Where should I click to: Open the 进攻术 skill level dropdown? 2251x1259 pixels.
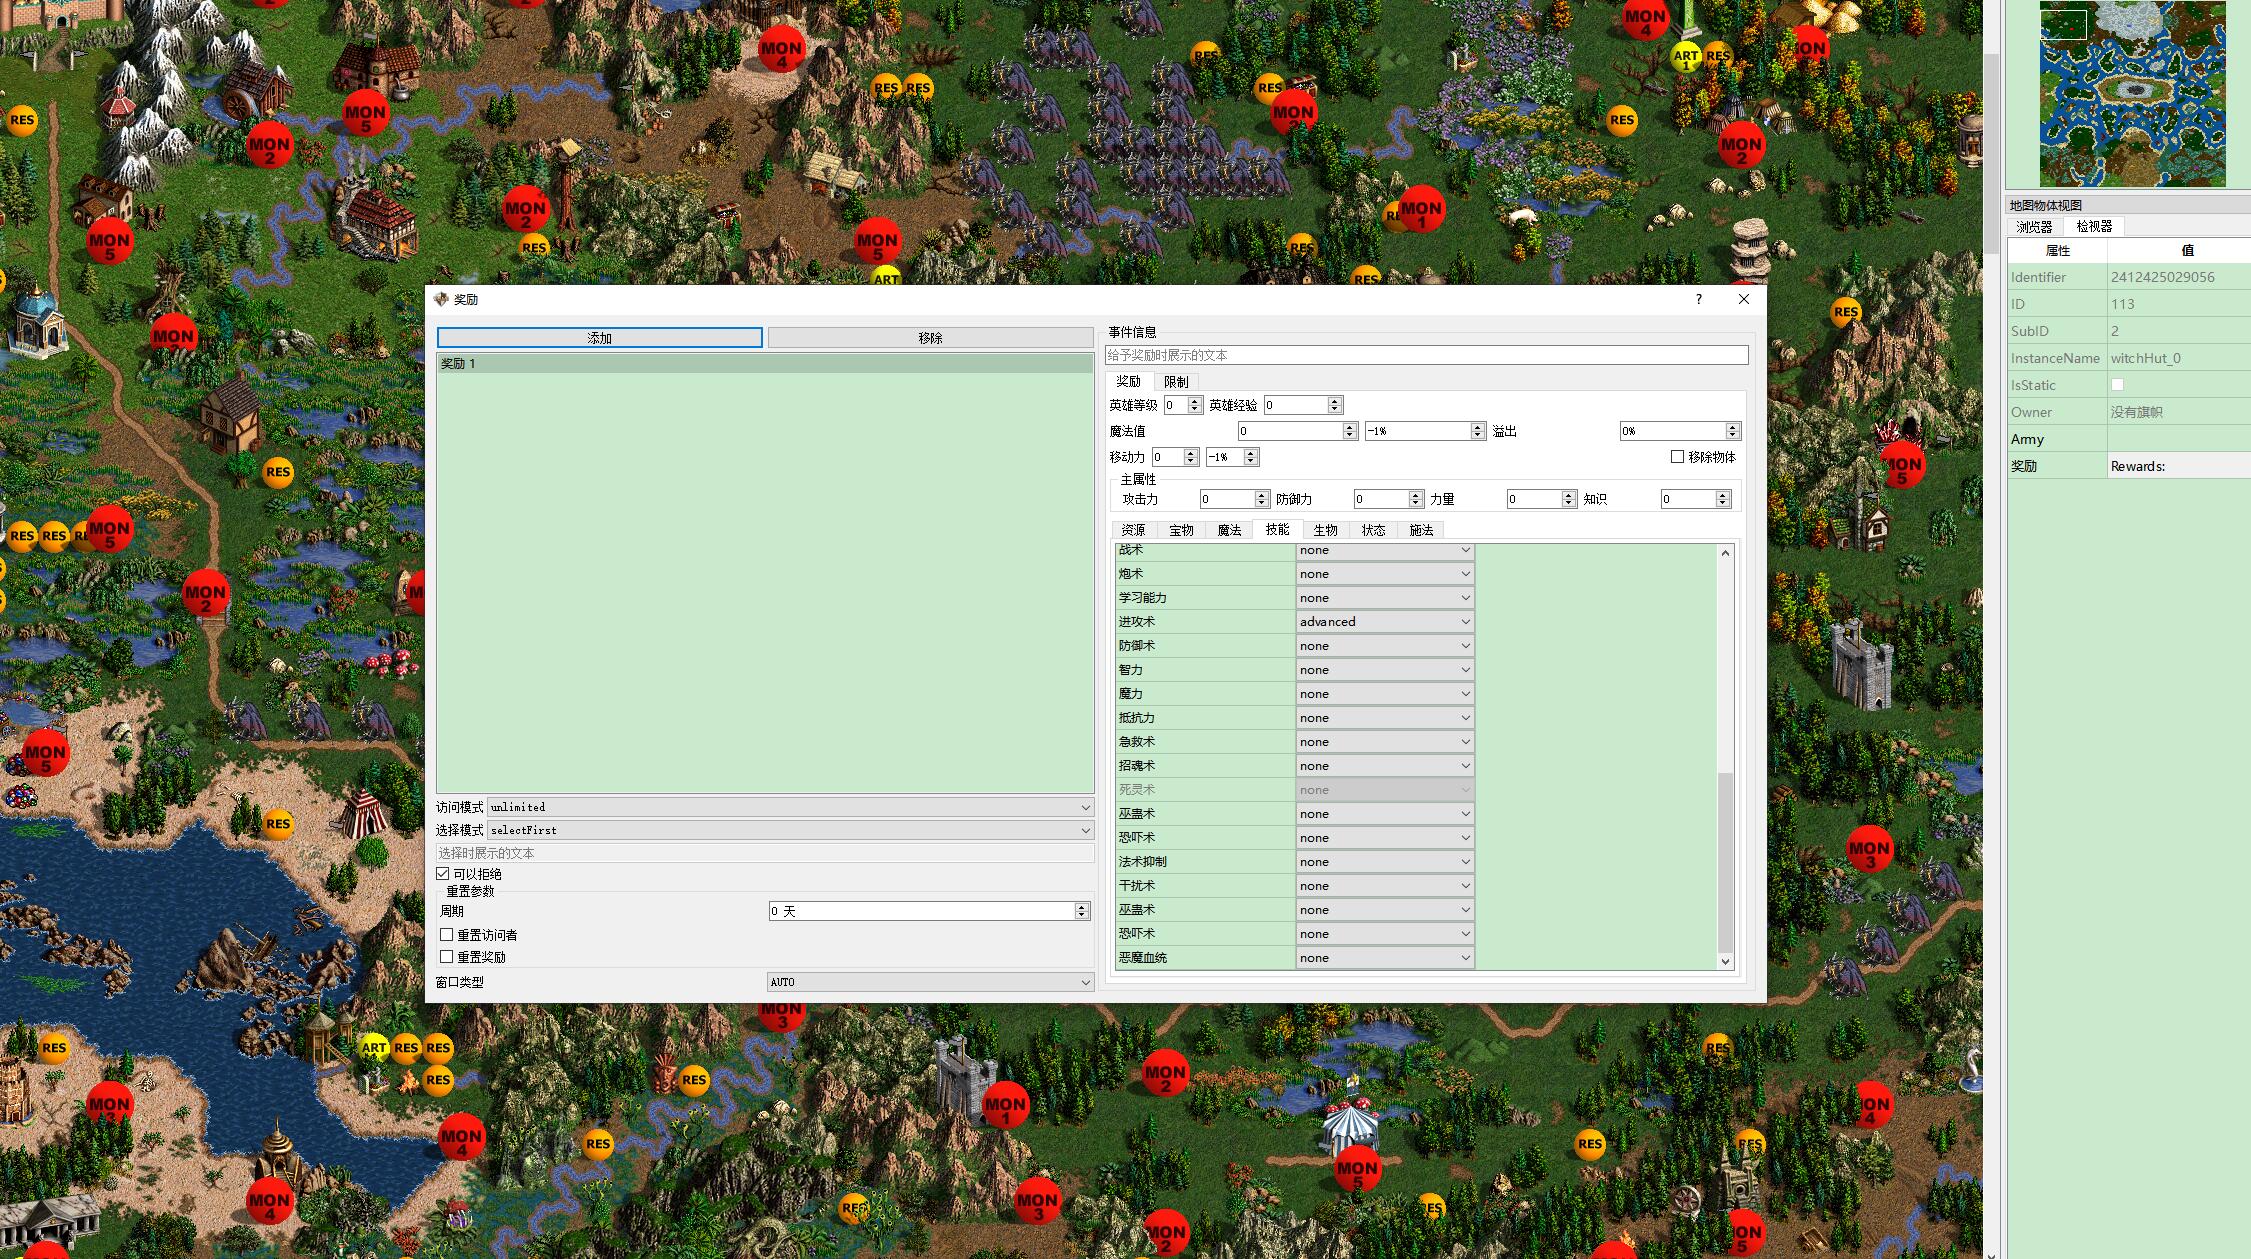point(1385,621)
